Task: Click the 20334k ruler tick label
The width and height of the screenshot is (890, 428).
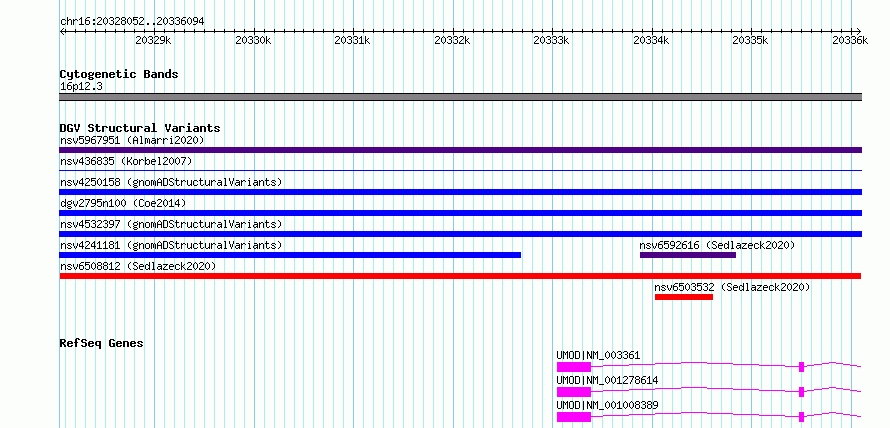Action: (x=652, y=40)
